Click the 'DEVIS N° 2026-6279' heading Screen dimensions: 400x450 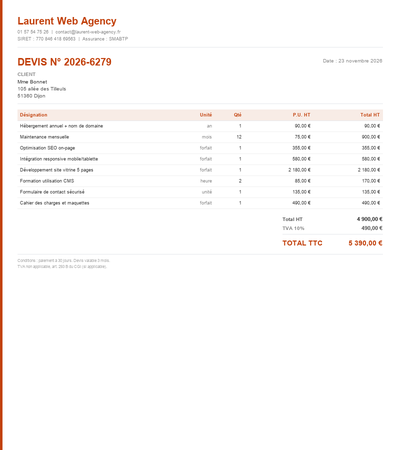click(64, 62)
